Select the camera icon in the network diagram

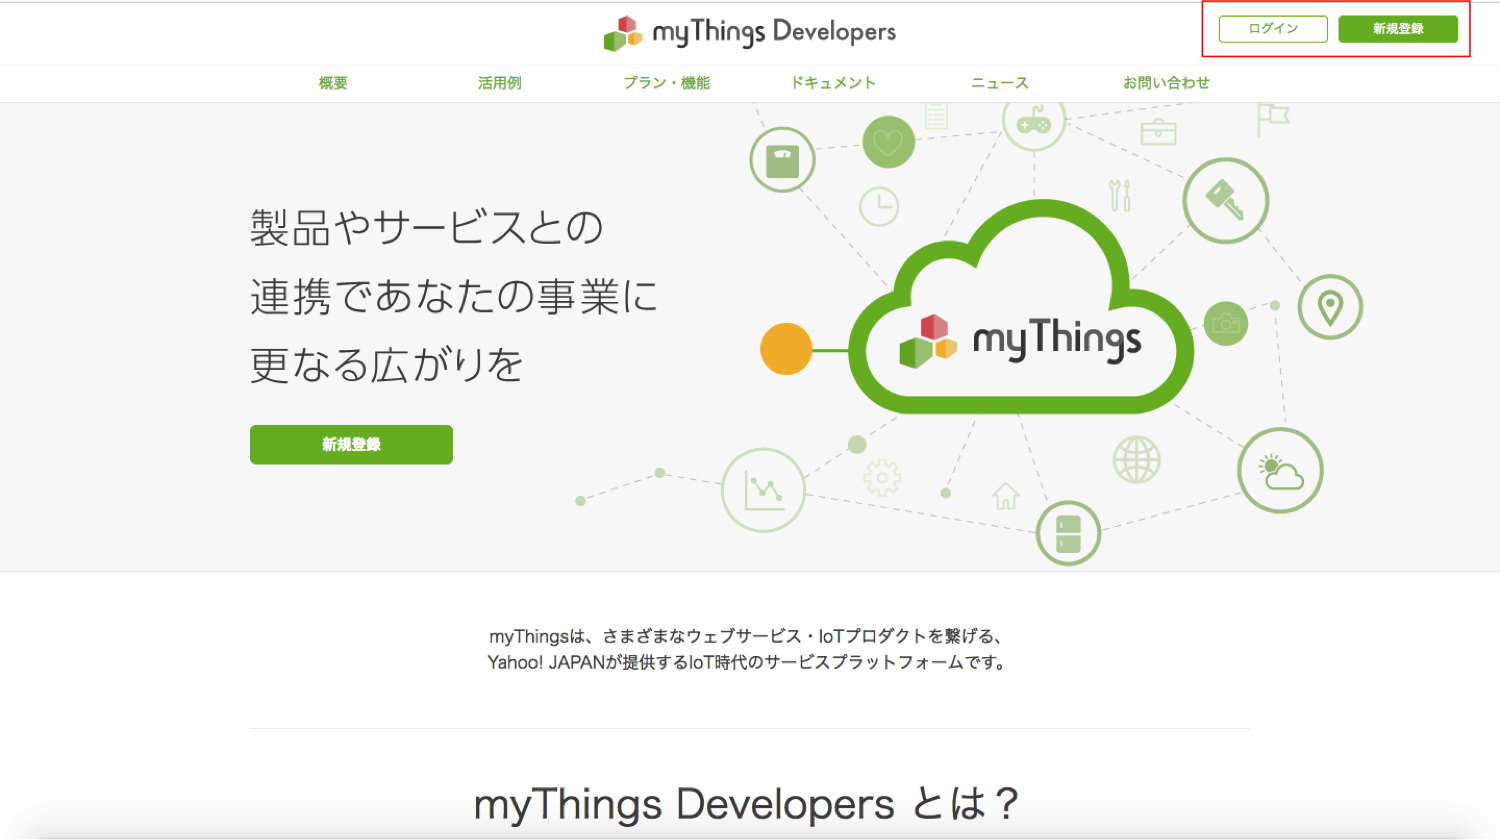(1225, 325)
